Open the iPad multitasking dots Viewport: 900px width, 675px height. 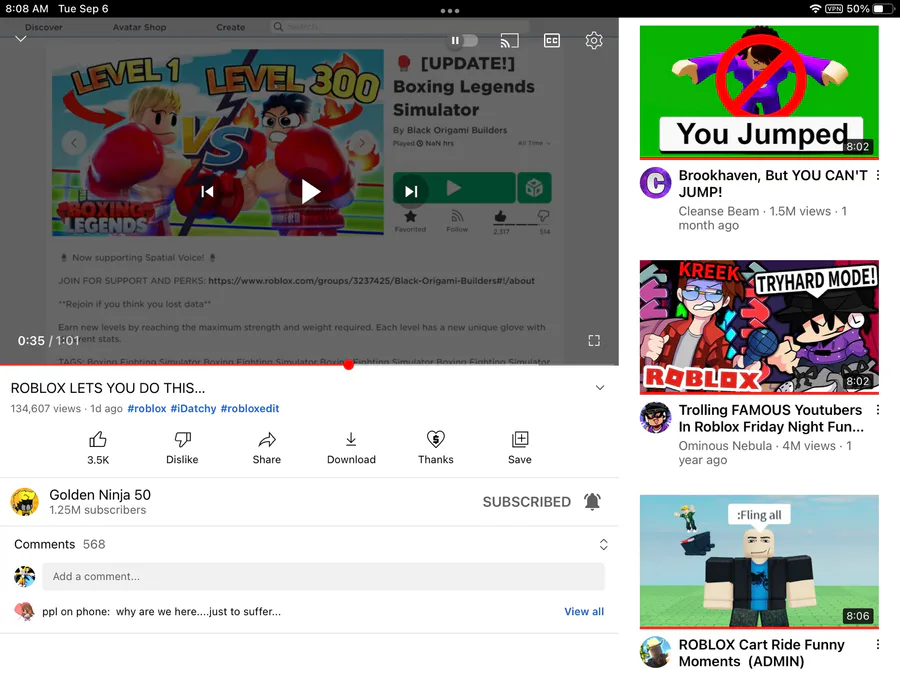click(450, 11)
